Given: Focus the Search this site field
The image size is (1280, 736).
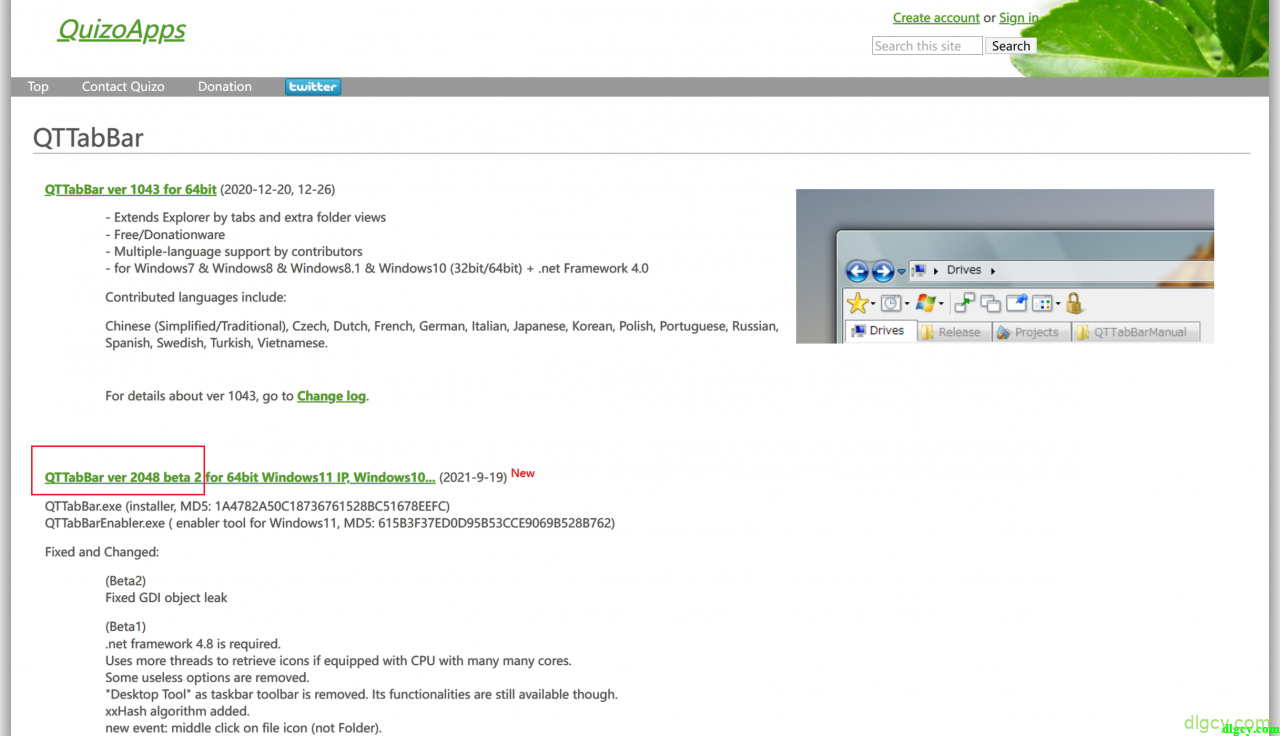Looking at the screenshot, I should [x=926, y=46].
